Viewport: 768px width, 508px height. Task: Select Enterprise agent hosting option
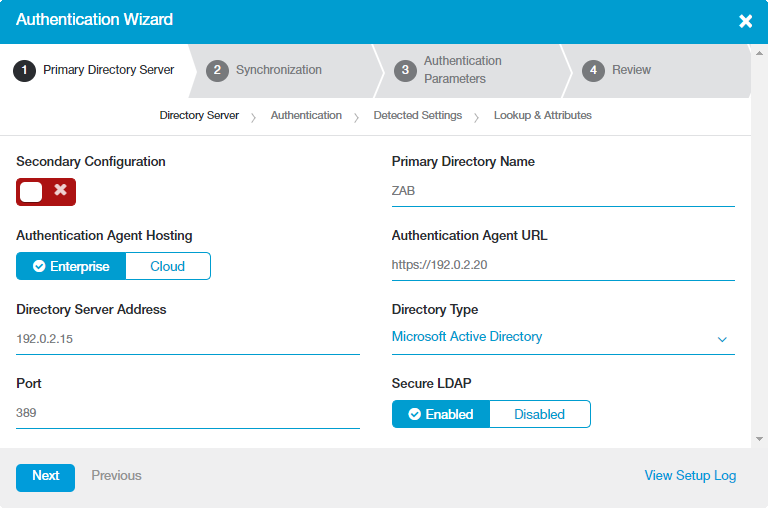click(x=71, y=266)
